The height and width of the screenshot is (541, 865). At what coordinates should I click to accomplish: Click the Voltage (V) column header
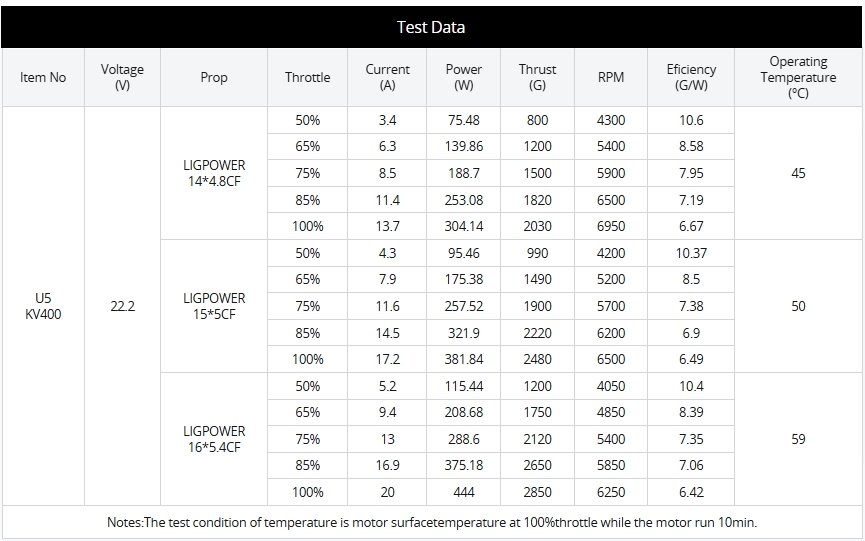[x=122, y=77]
